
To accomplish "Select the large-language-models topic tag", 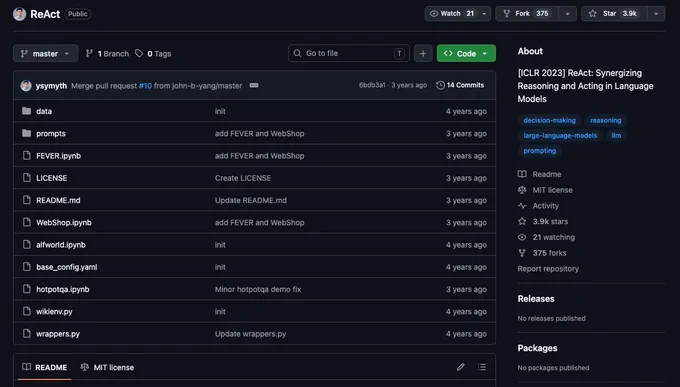I will click(560, 135).
